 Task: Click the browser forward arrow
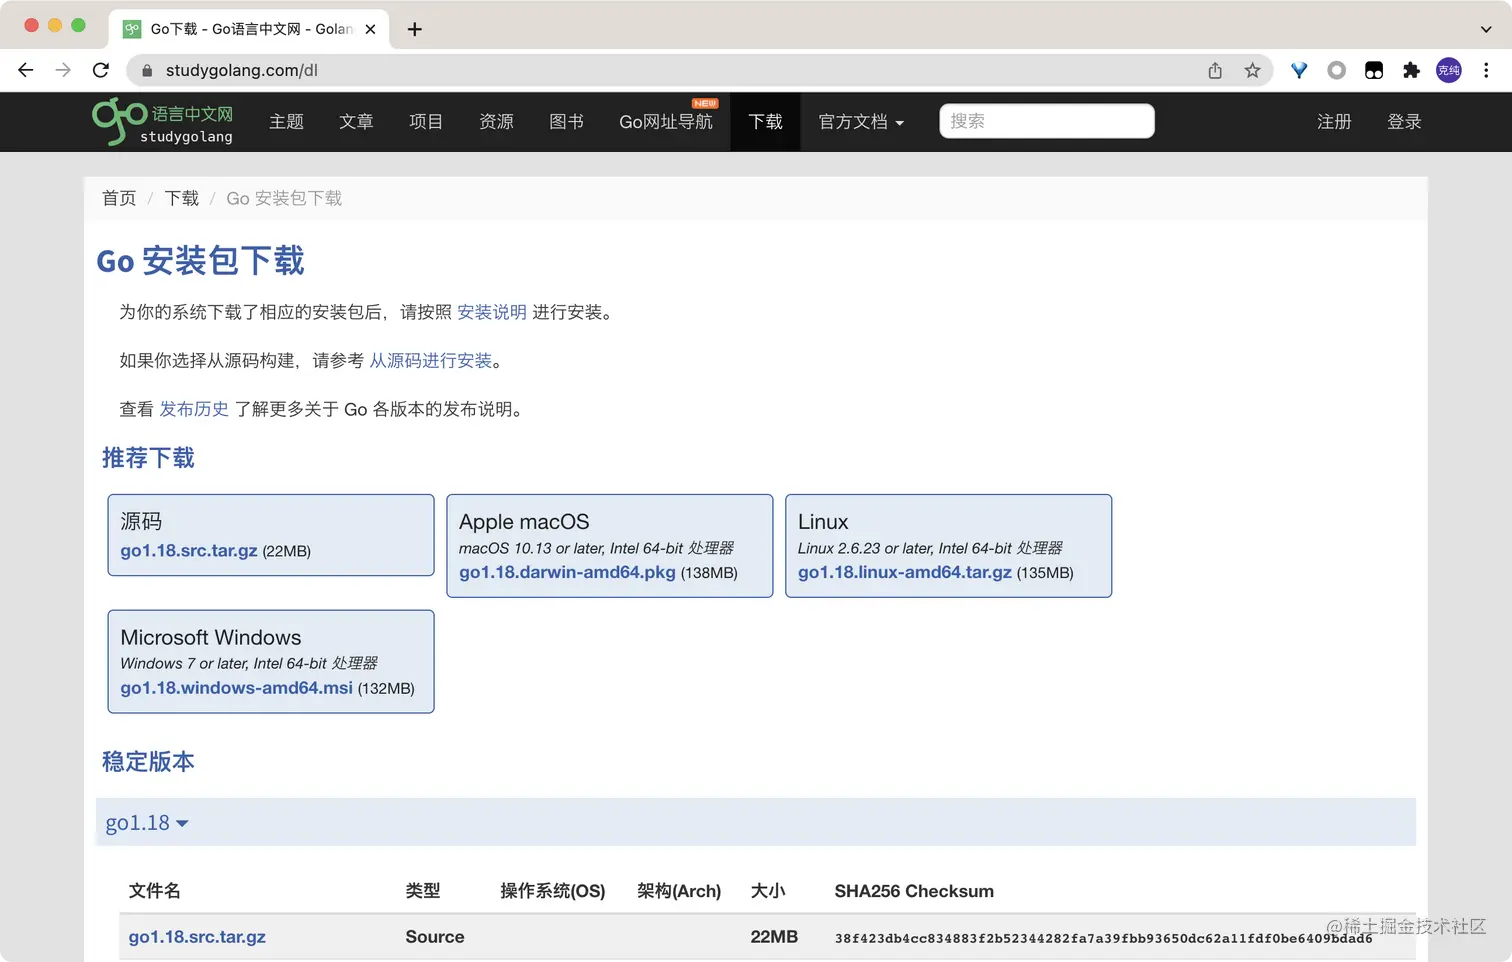pos(63,70)
